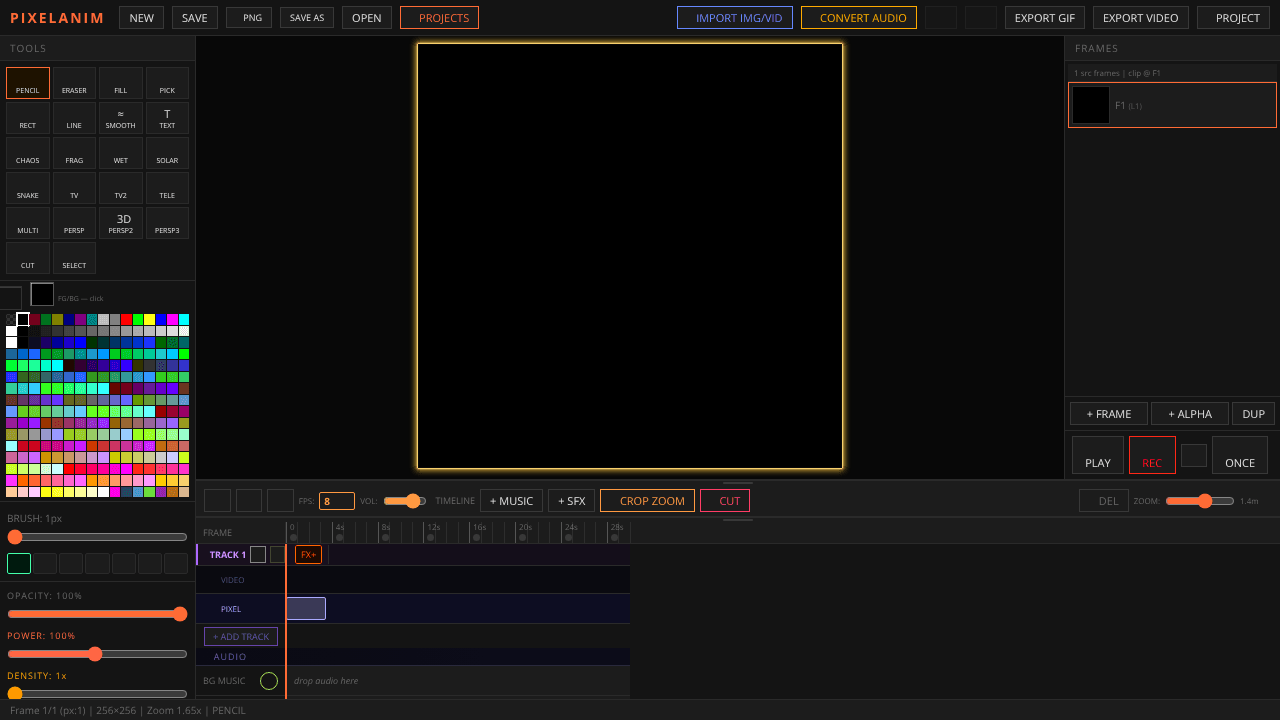Open the Projects menu
Screen dimensions: 1280x720
click(x=439, y=17)
